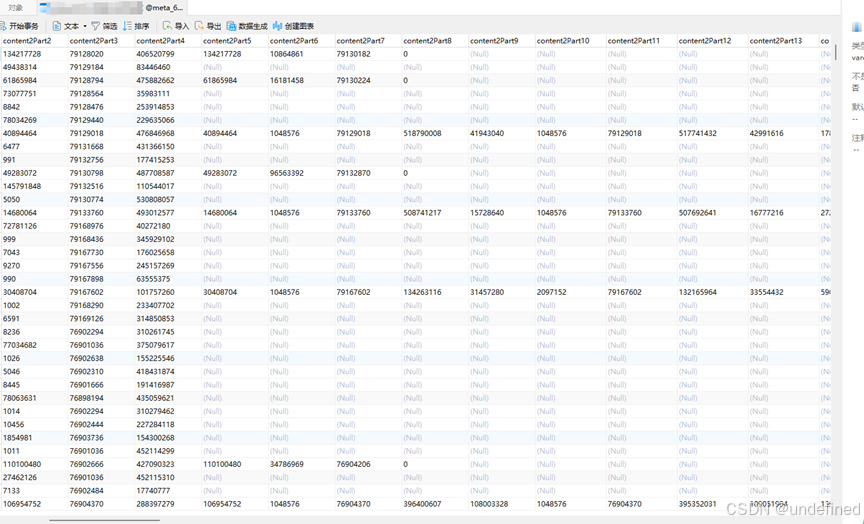Viewport: 864px width, 524px height.
Task: Click the content2Part2 column header
Action: (27, 40)
